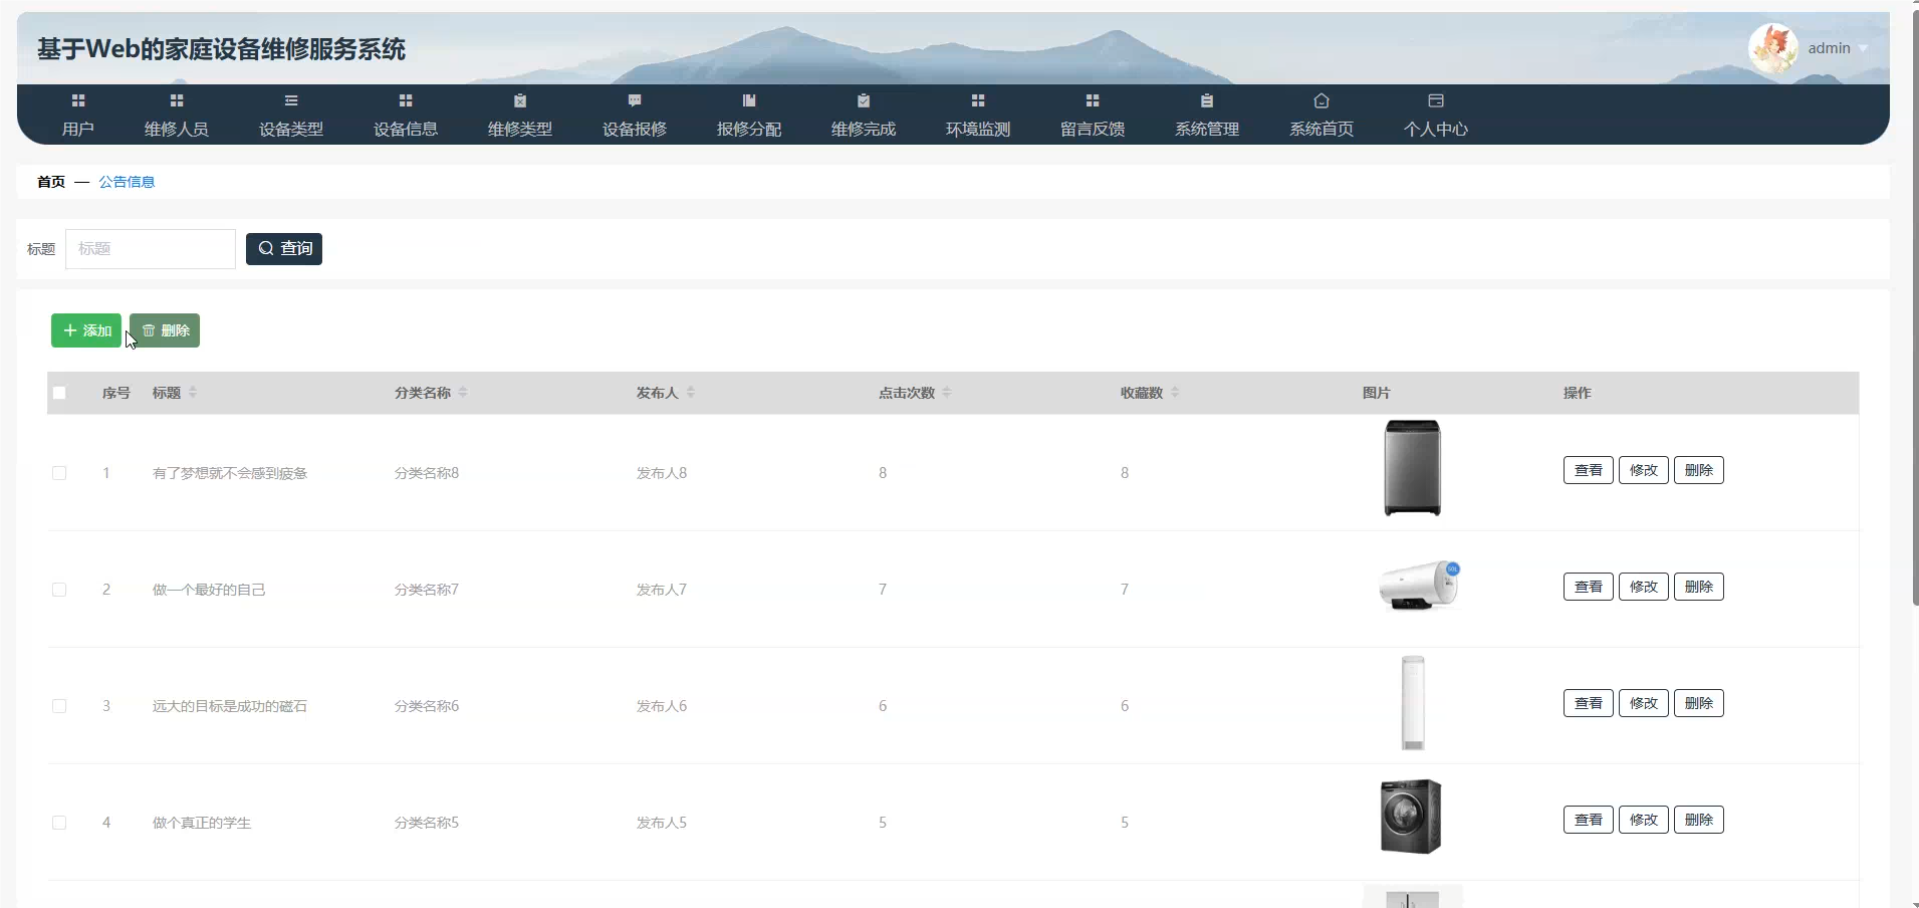Focus the 标题 search input field
This screenshot has width=1919, height=908.
click(150, 249)
